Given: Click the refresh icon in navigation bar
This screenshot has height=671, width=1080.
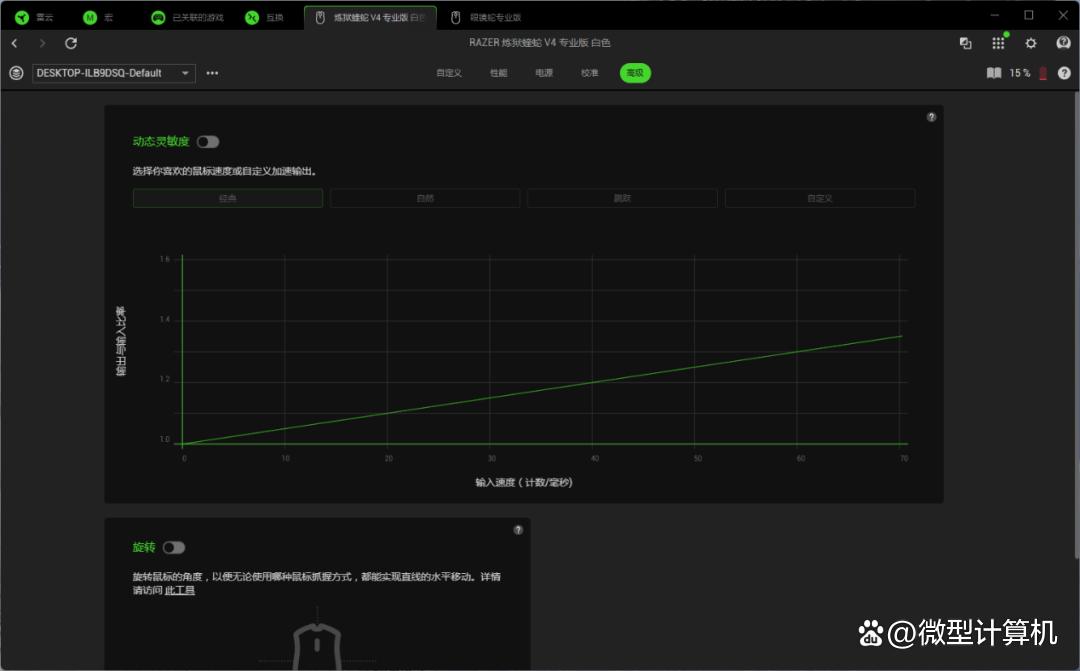Looking at the screenshot, I should coord(71,43).
